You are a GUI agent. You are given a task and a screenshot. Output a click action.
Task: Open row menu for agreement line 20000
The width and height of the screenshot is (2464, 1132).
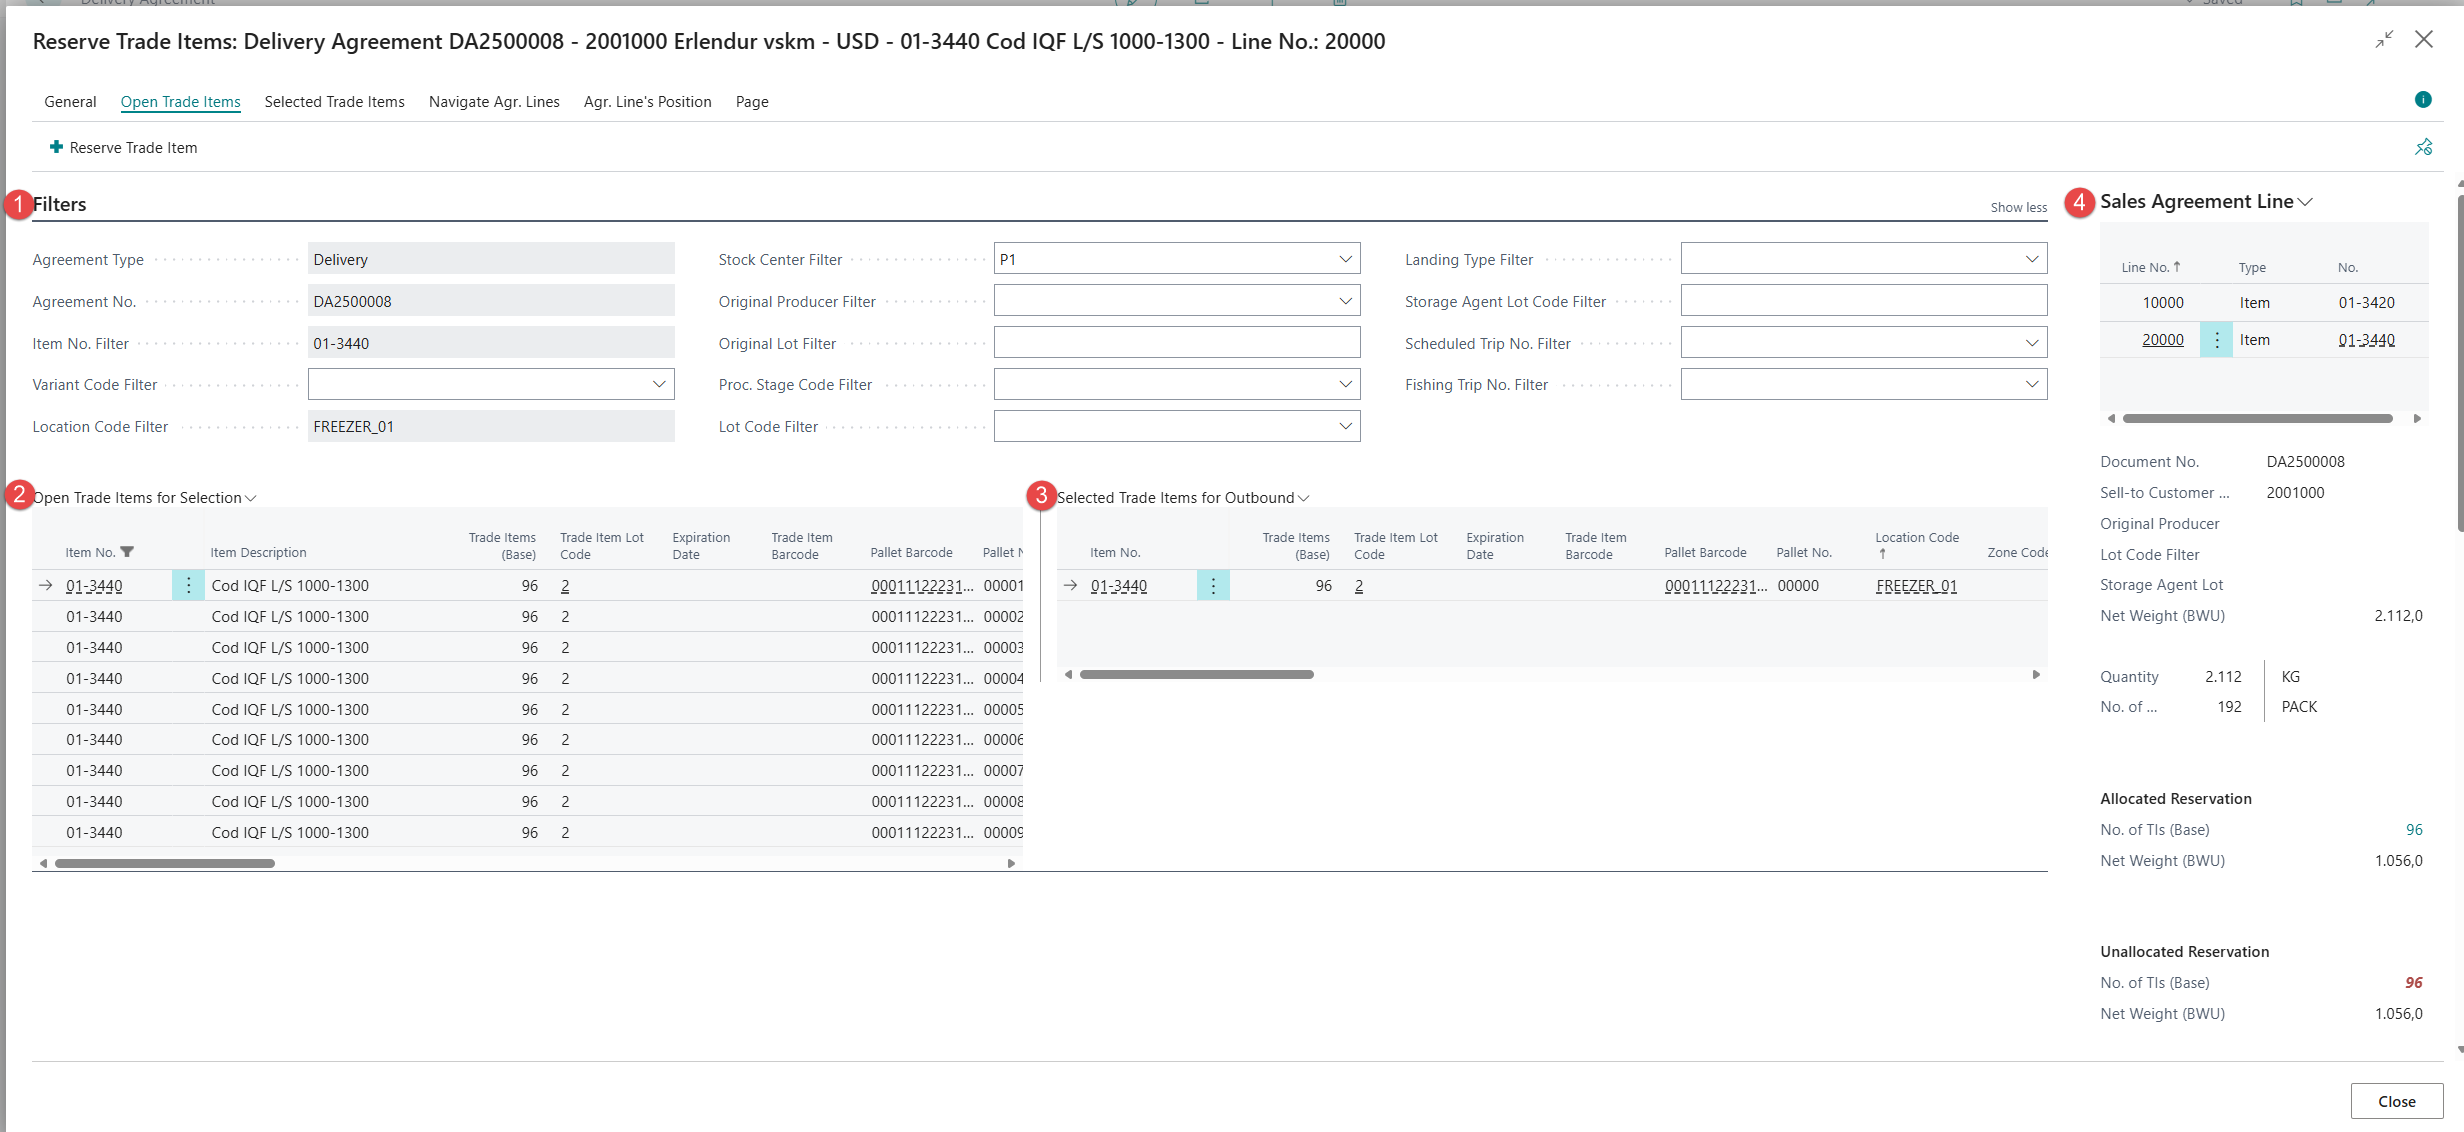coord(2216,340)
